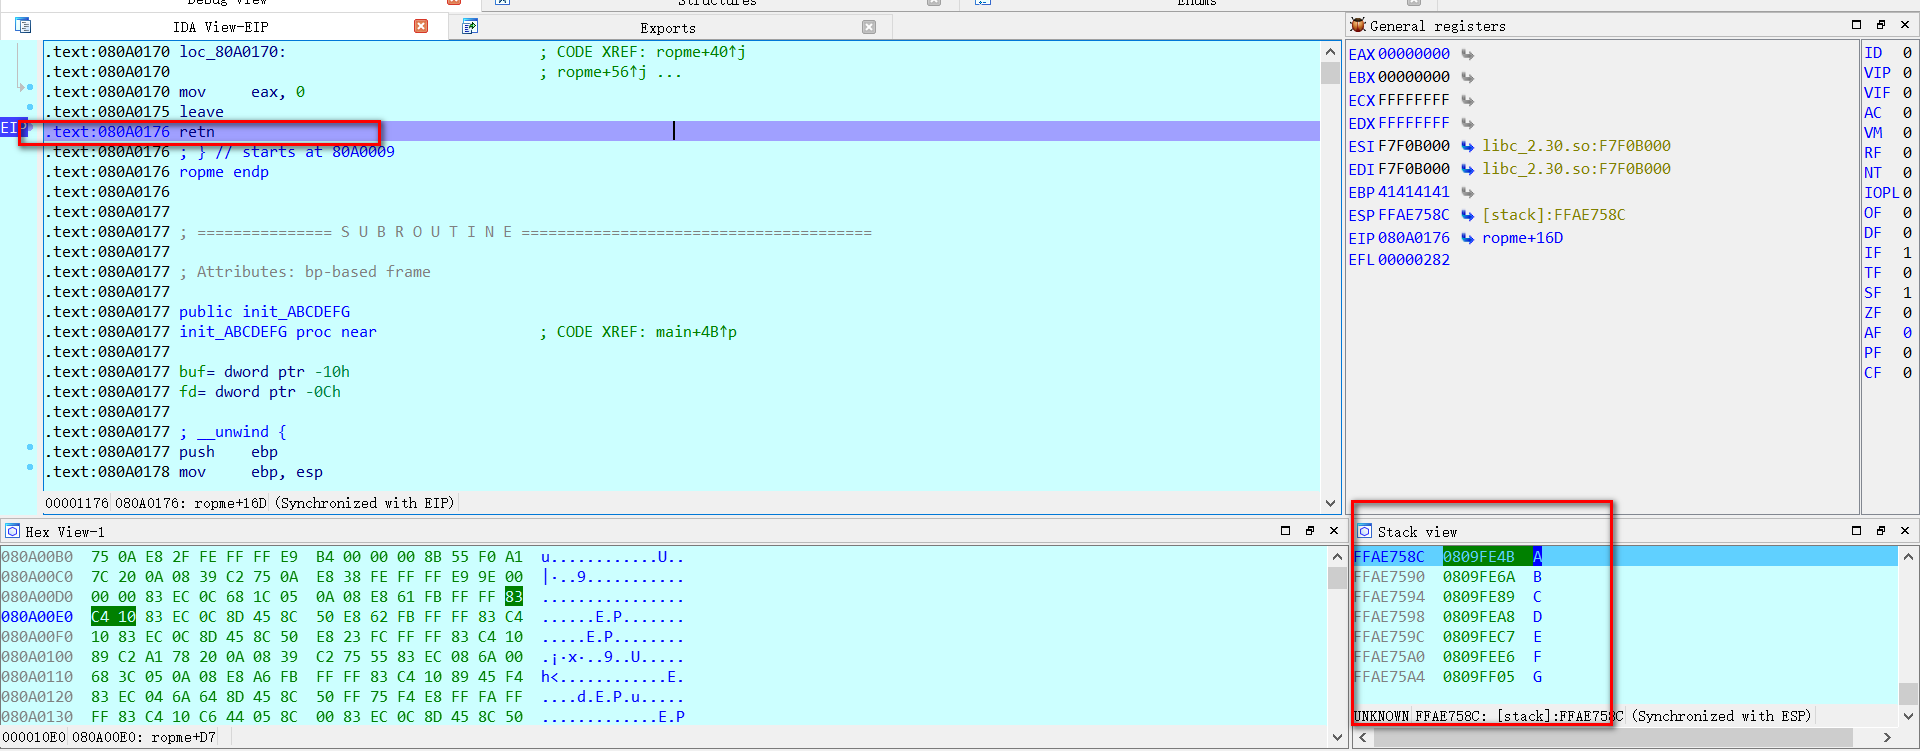
Task: Click the IDA View-EIP tab icon
Action: 23,26
